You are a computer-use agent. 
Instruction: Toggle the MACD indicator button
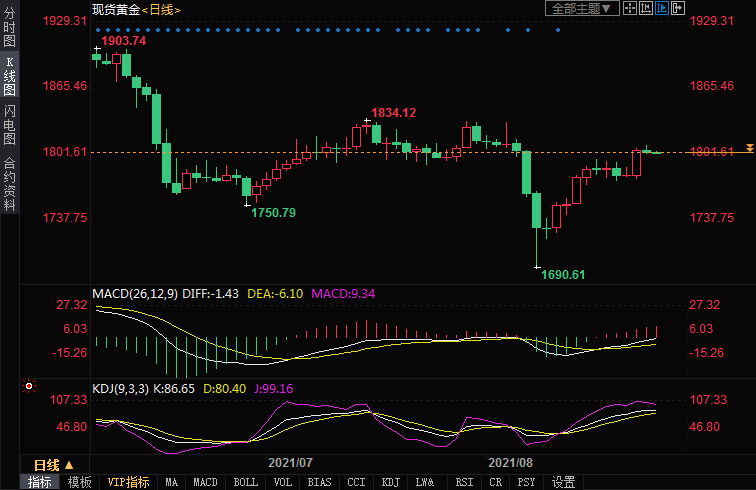click(x=205, y=482)
